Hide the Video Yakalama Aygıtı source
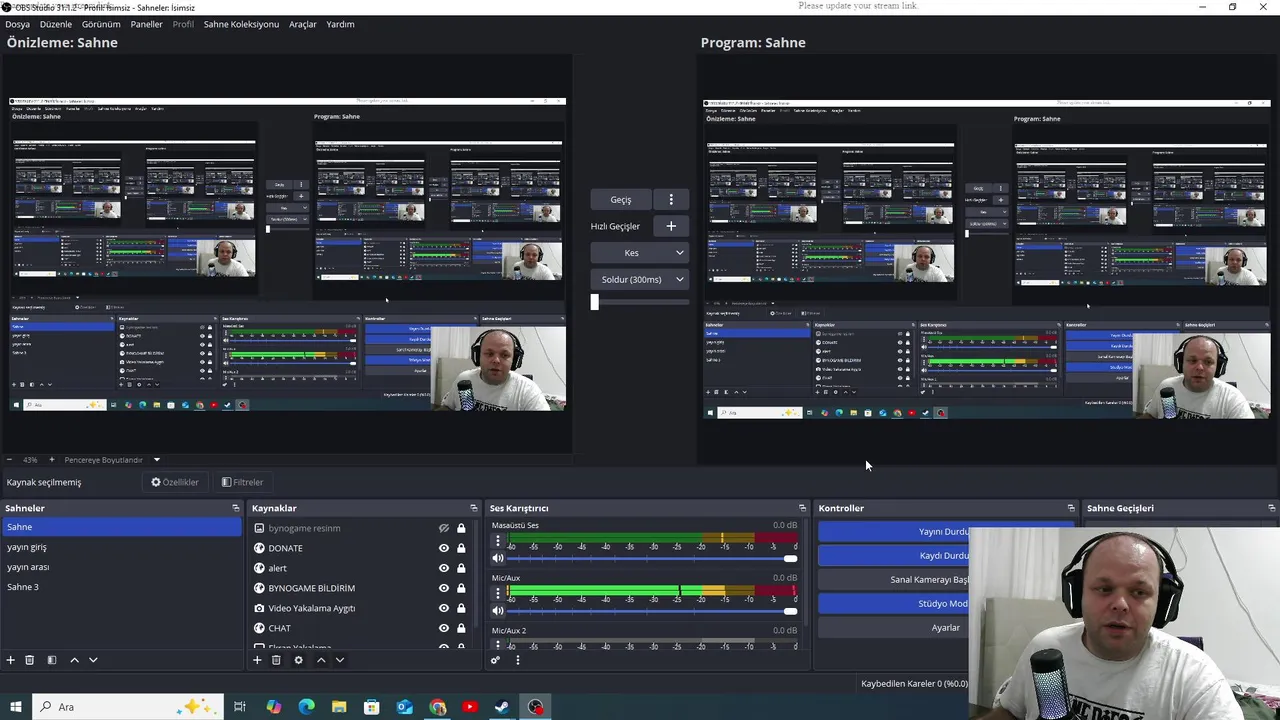 click(444, 608)
